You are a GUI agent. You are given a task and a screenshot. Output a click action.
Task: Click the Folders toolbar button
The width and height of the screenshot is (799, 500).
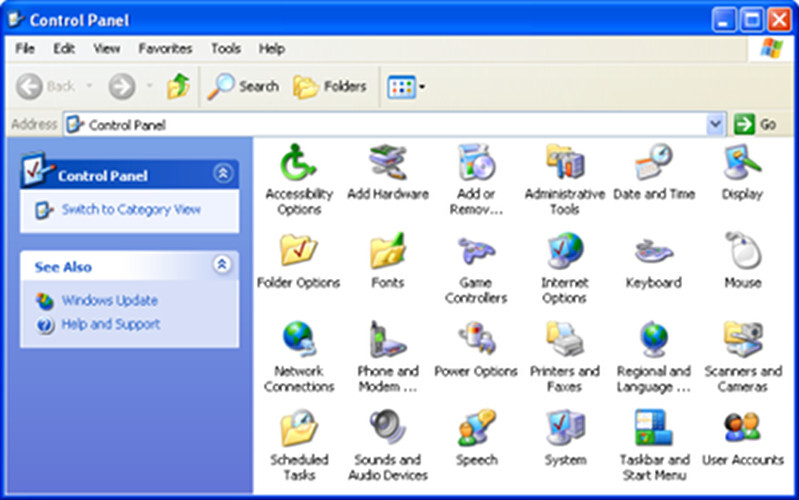coord(330,87)
